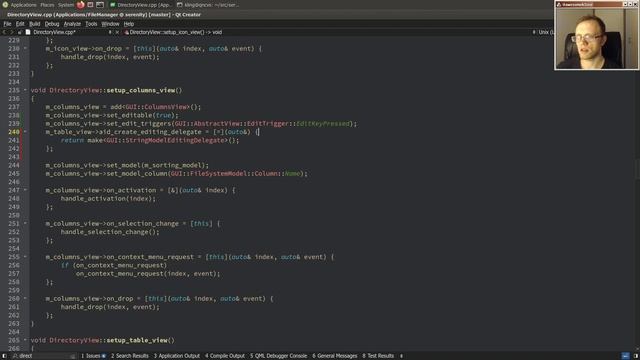640x360 pixels.
Task: Click 'set_model(m_sorting_model)' on line 244
Action: pyautogui.click(x=156, y=165)
